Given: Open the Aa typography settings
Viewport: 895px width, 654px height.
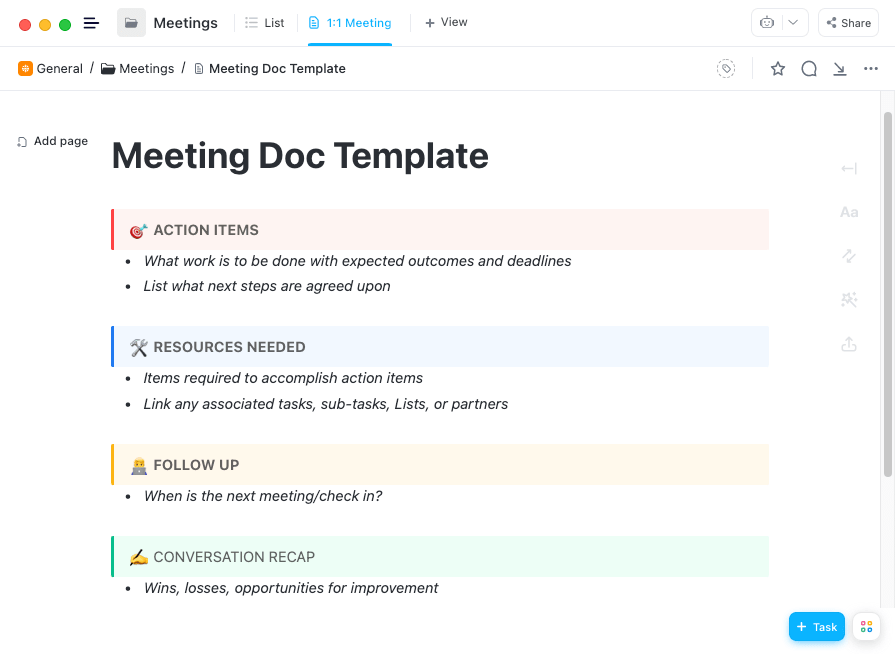Looking at the screenshot, I should tap(849, 212).
